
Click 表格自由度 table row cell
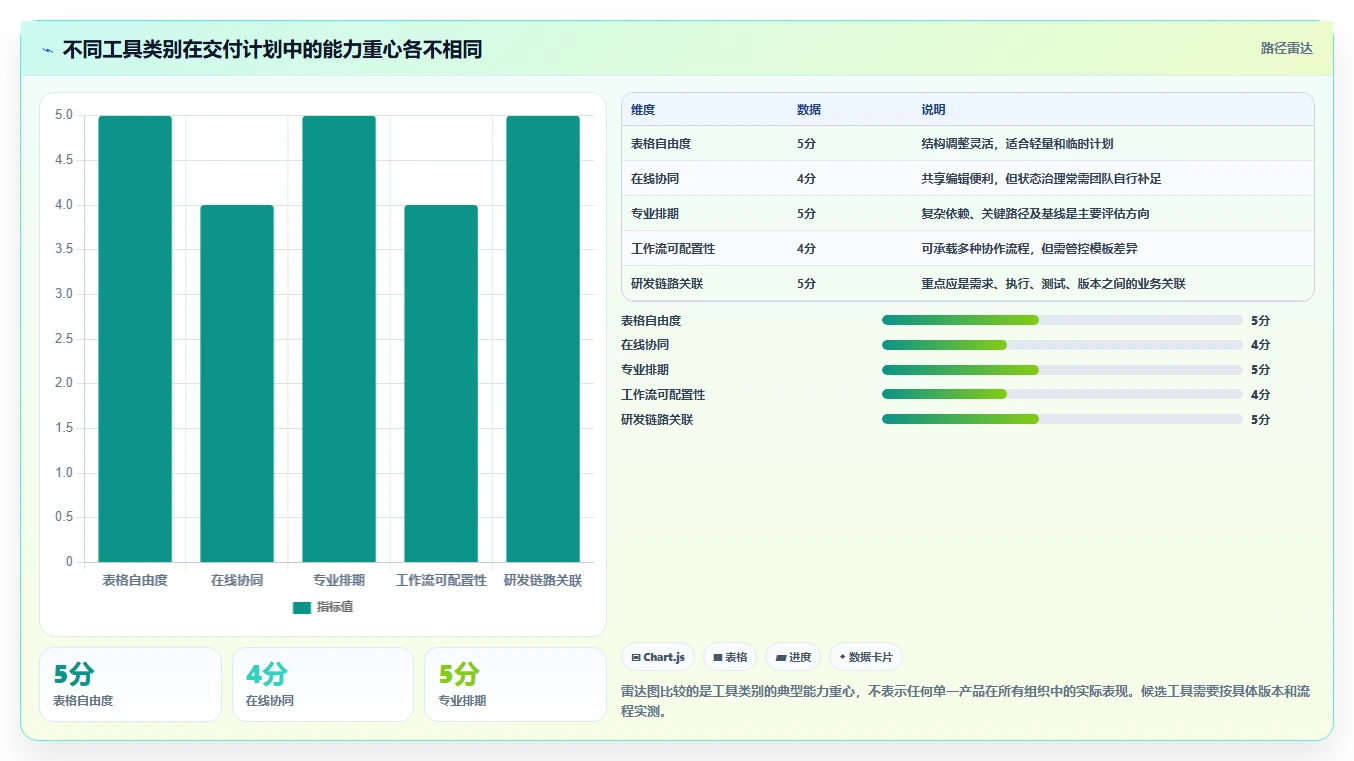pos(661,144)
